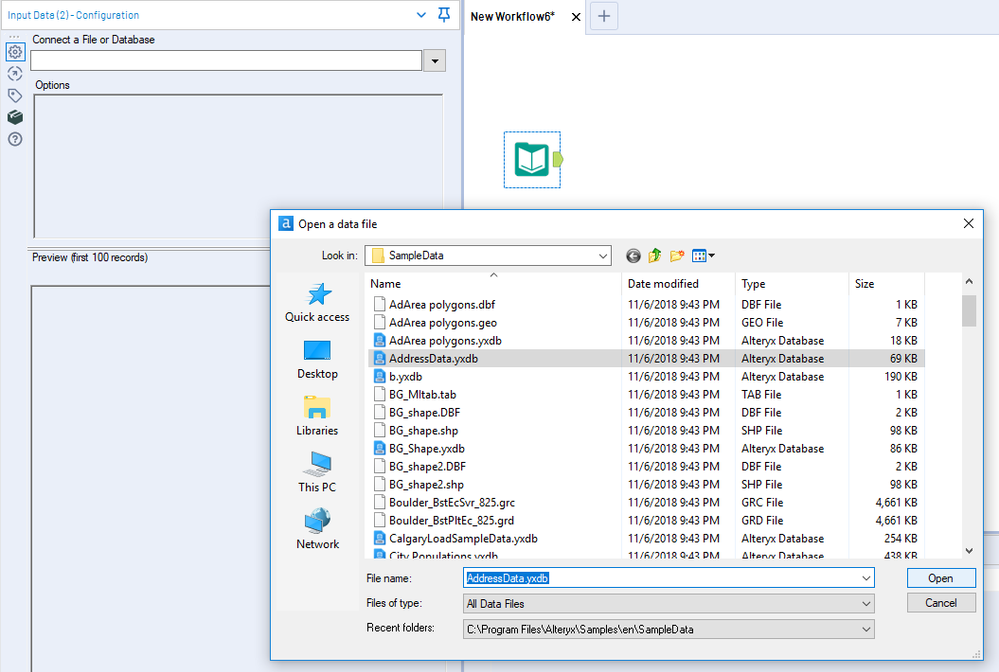Open the Configuration gear icon in side panel
Screen dimensions: 999x672
[15, 52]
